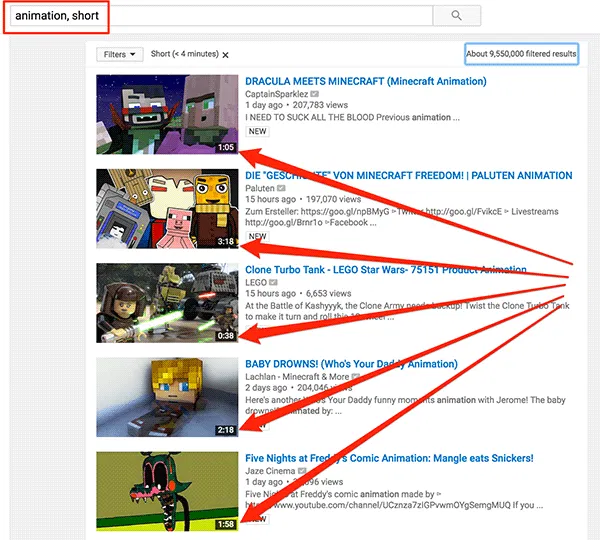This screenshot has width=600, height=540.
Task: Focus the search box containing 'animation, short'
Action: pos(221,16)
